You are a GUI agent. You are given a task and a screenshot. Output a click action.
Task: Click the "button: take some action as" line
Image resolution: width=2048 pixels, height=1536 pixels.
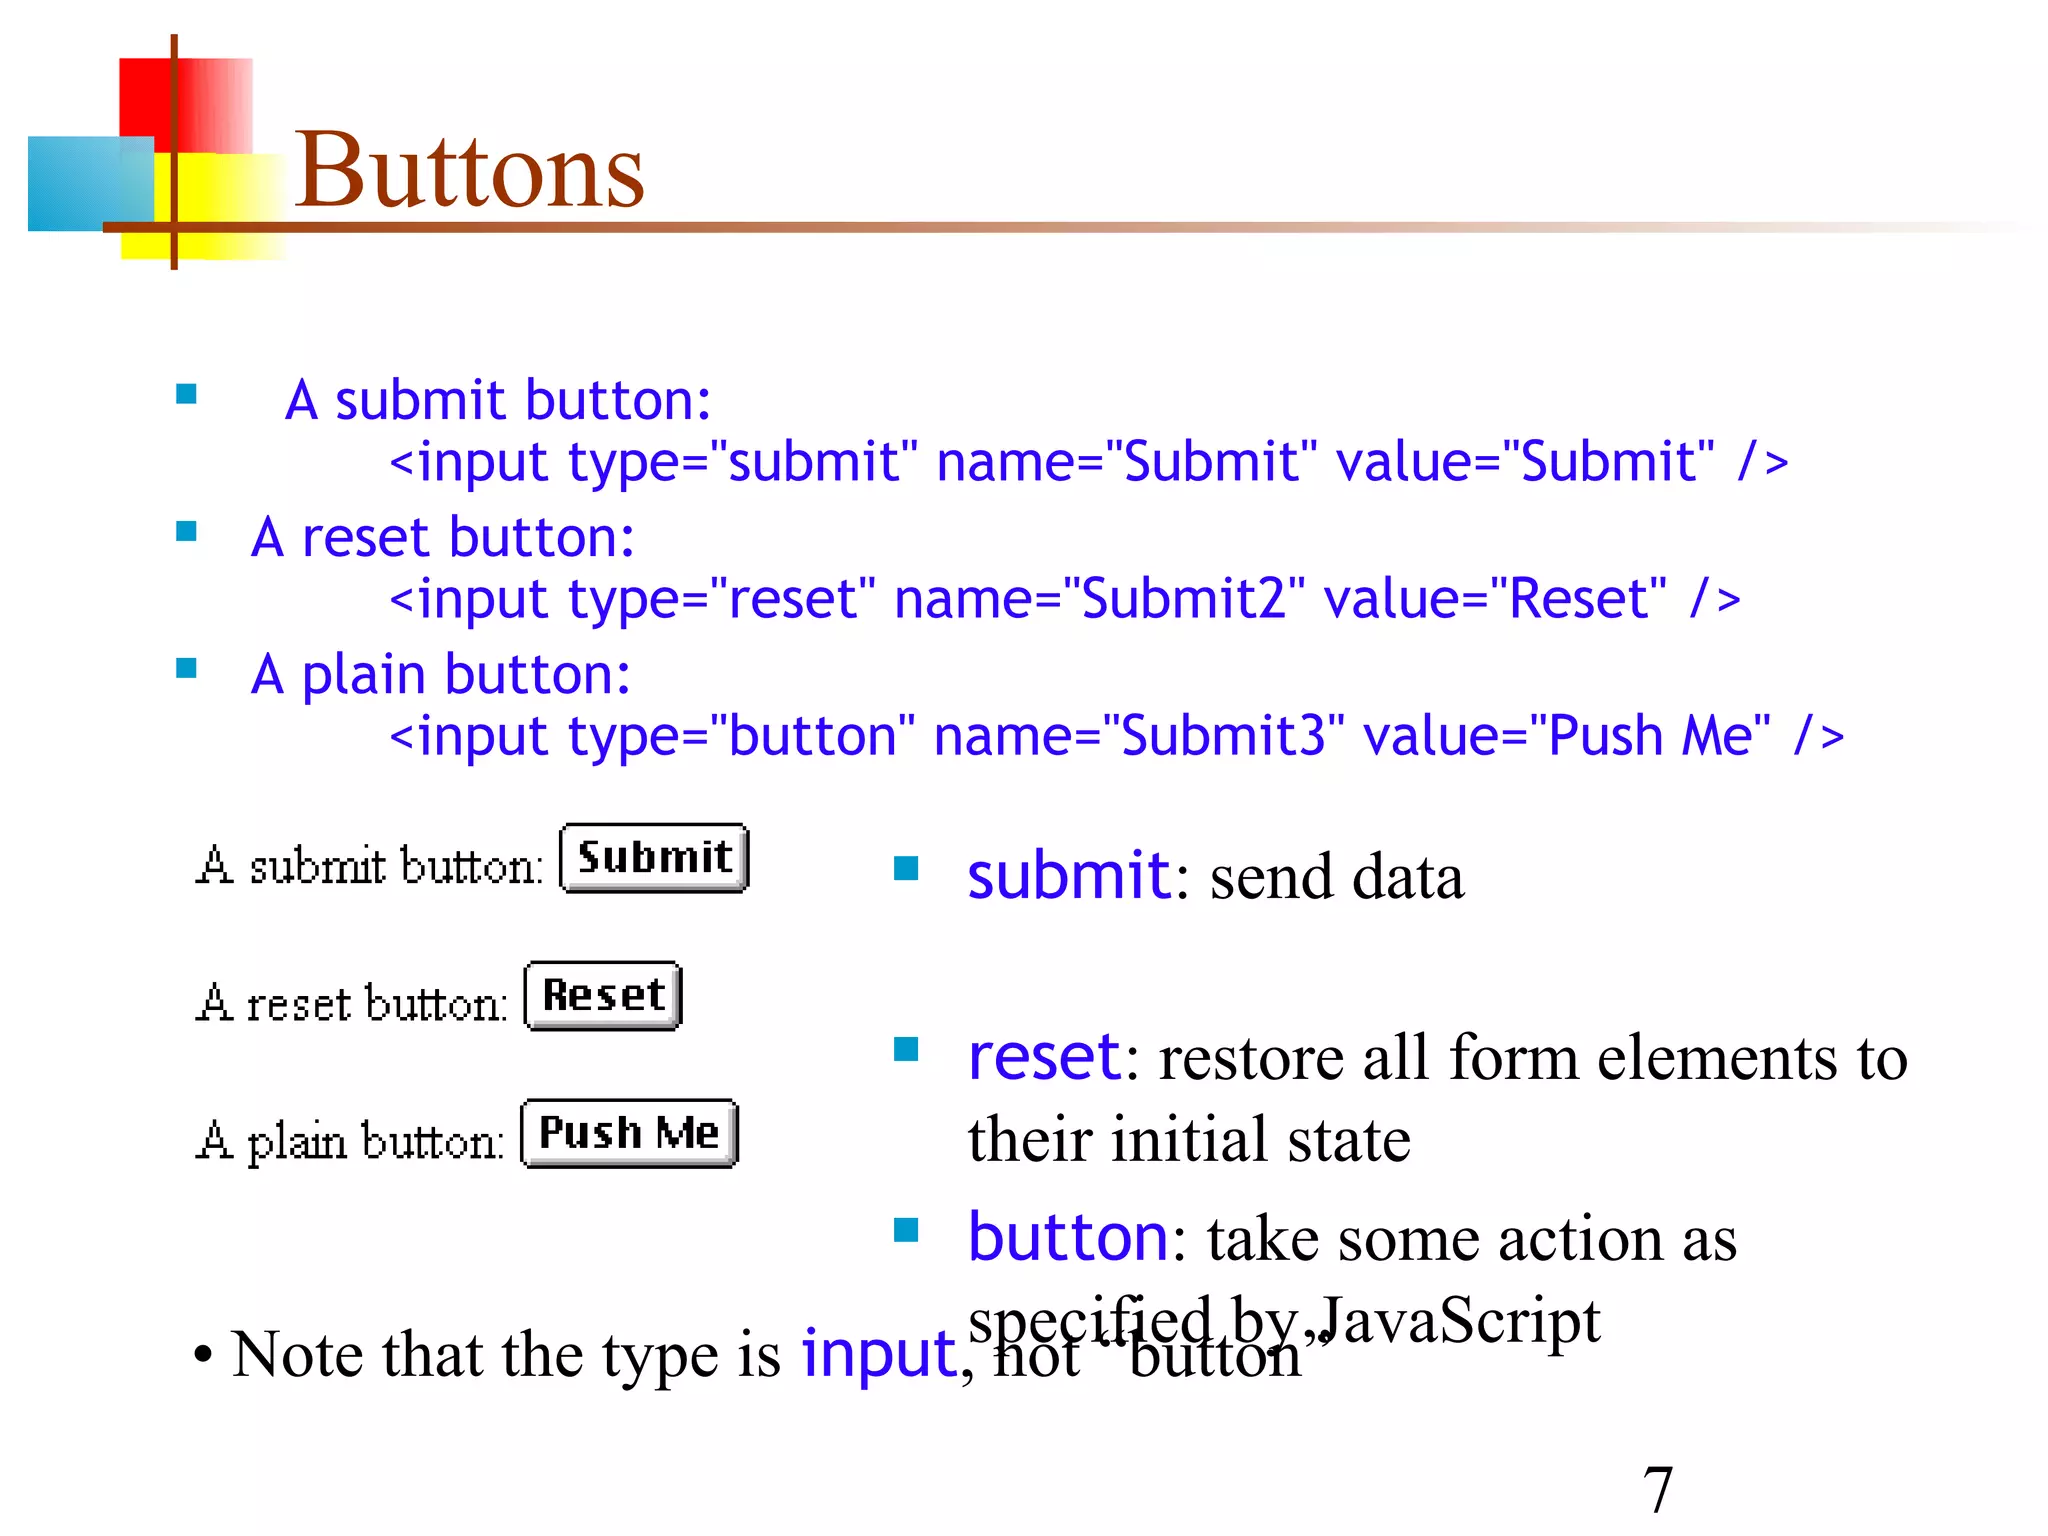tap(1352, 1238)
